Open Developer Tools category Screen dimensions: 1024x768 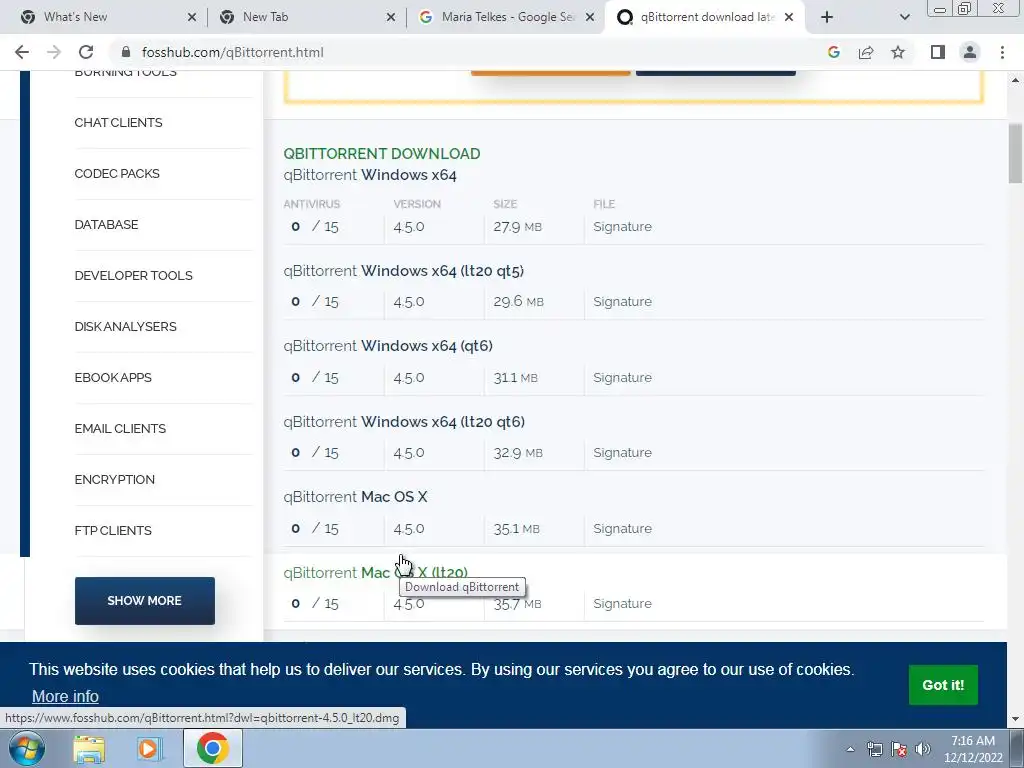(133, 276)
